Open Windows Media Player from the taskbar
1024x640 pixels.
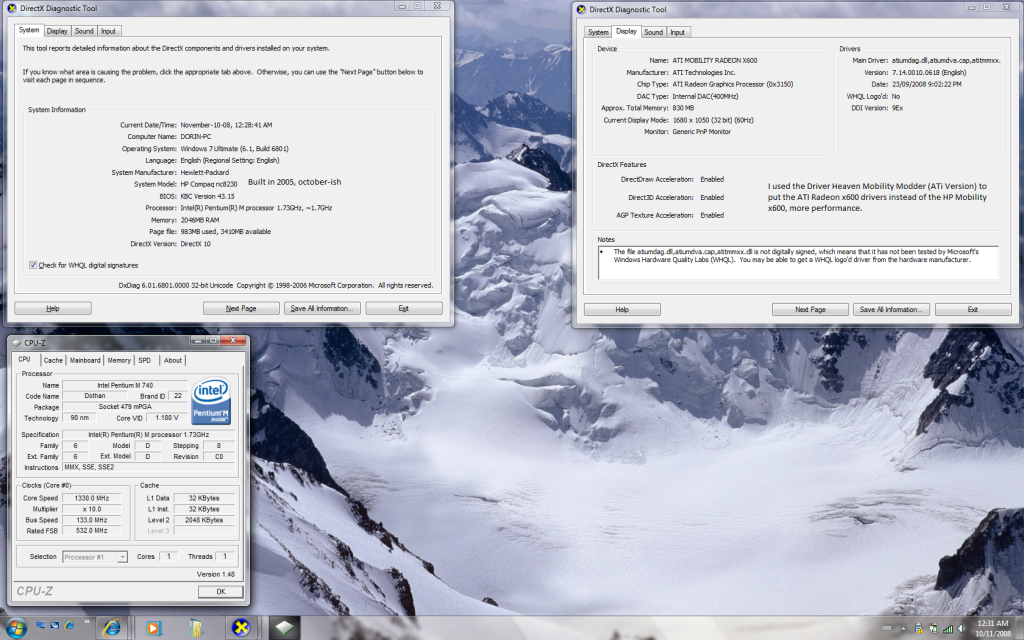pyautogui.click(x=153, y=628)
